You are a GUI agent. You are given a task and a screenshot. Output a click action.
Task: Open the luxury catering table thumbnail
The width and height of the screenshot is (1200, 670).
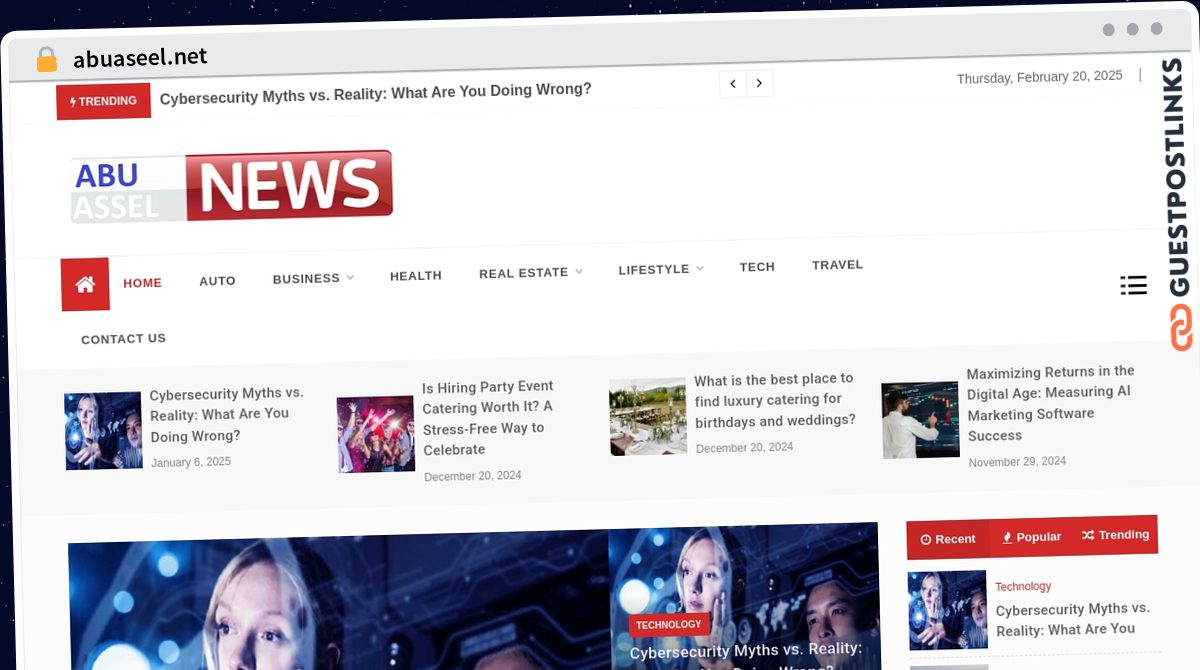[648, 416]
